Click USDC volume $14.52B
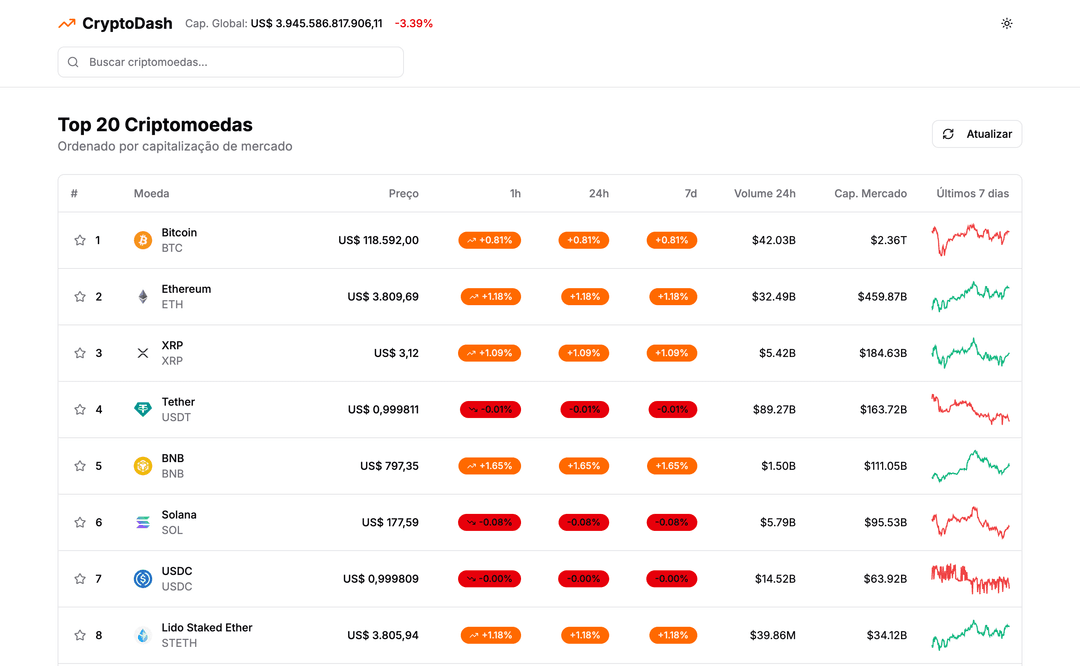 pyautogui.click(x=776, y=579)
